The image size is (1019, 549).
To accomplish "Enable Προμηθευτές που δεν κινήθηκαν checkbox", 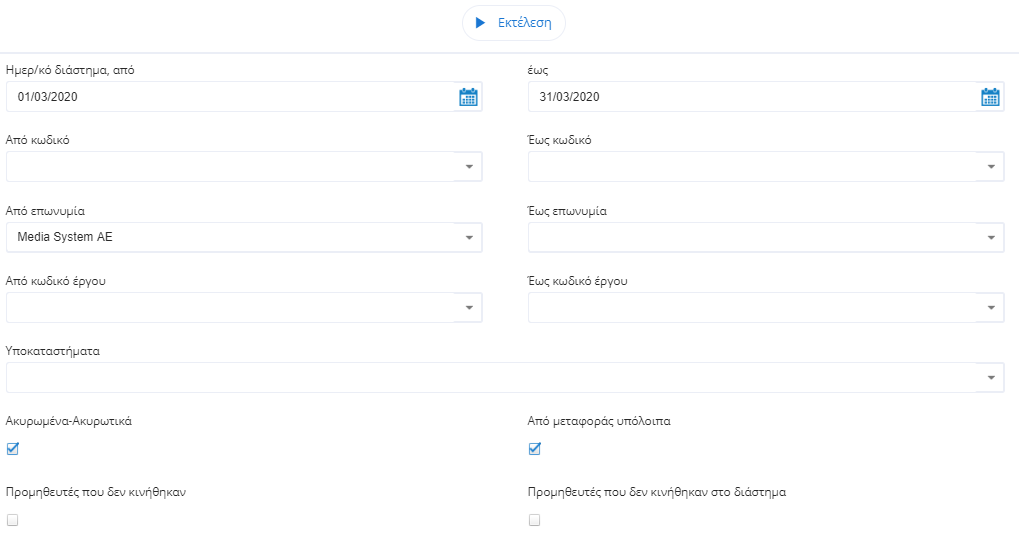I will pyautogui.click(x=13, y=520).
